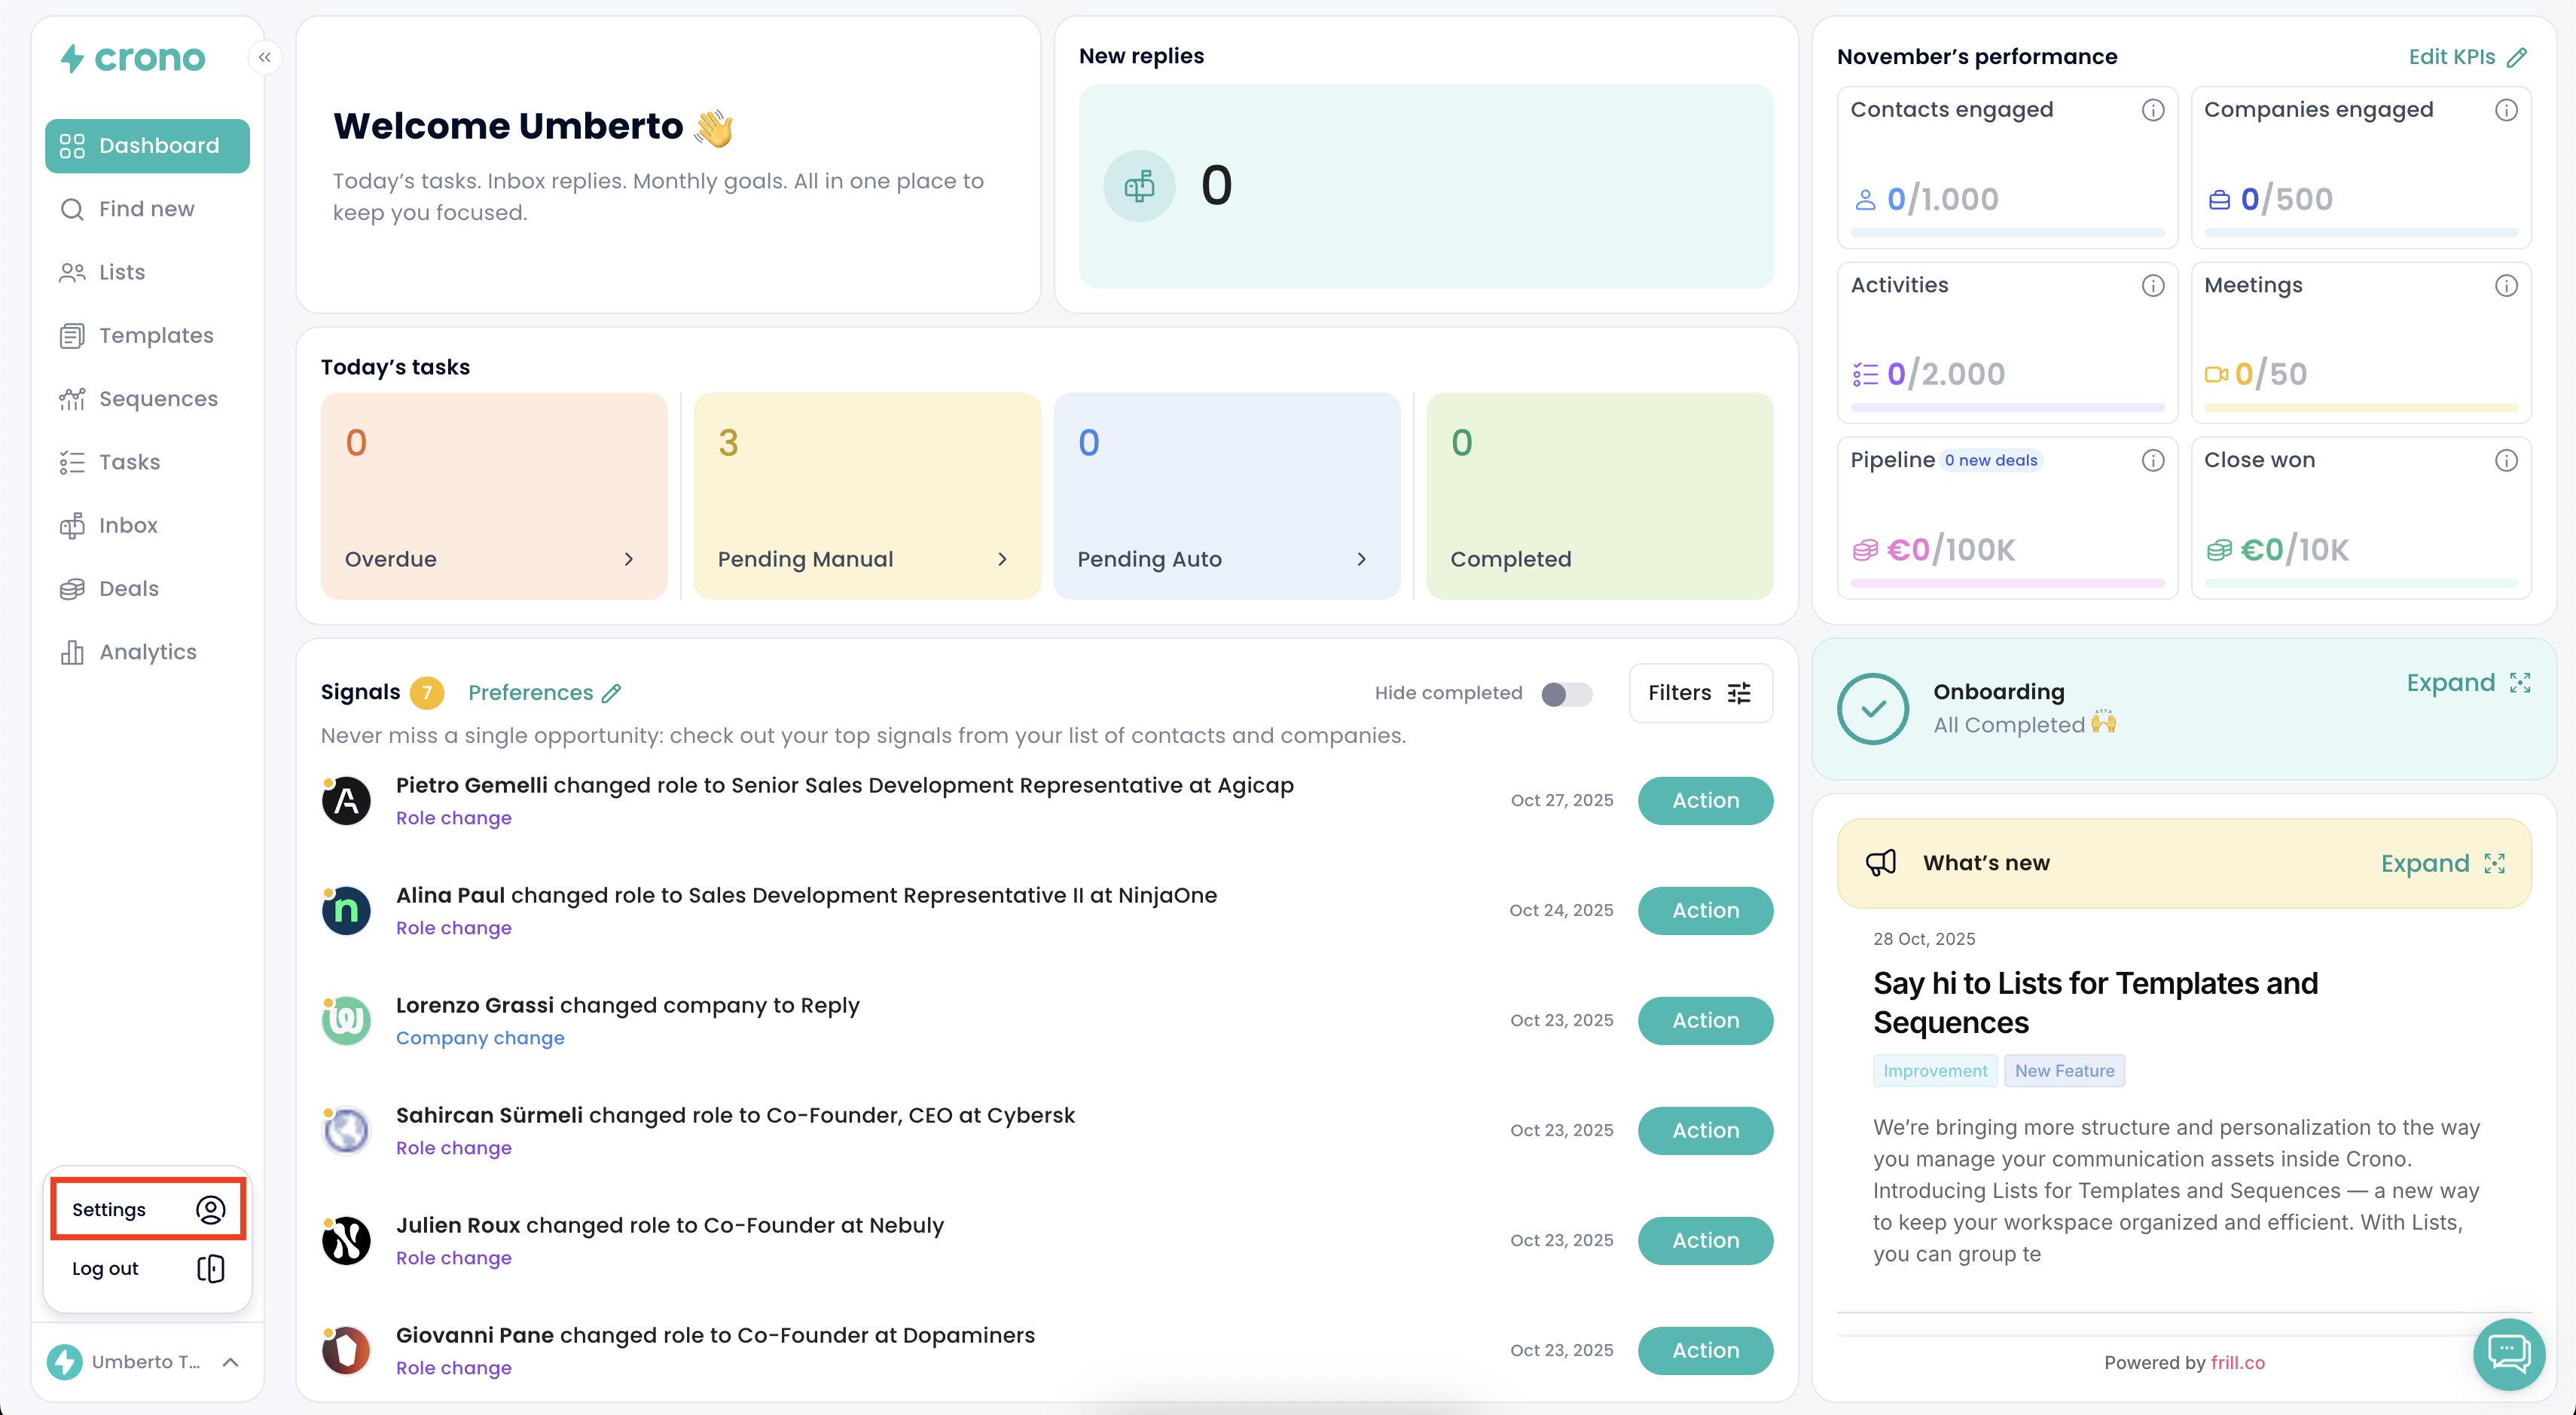Open the Filters button for signals

pyautogui.click(x=1700, y=693)
